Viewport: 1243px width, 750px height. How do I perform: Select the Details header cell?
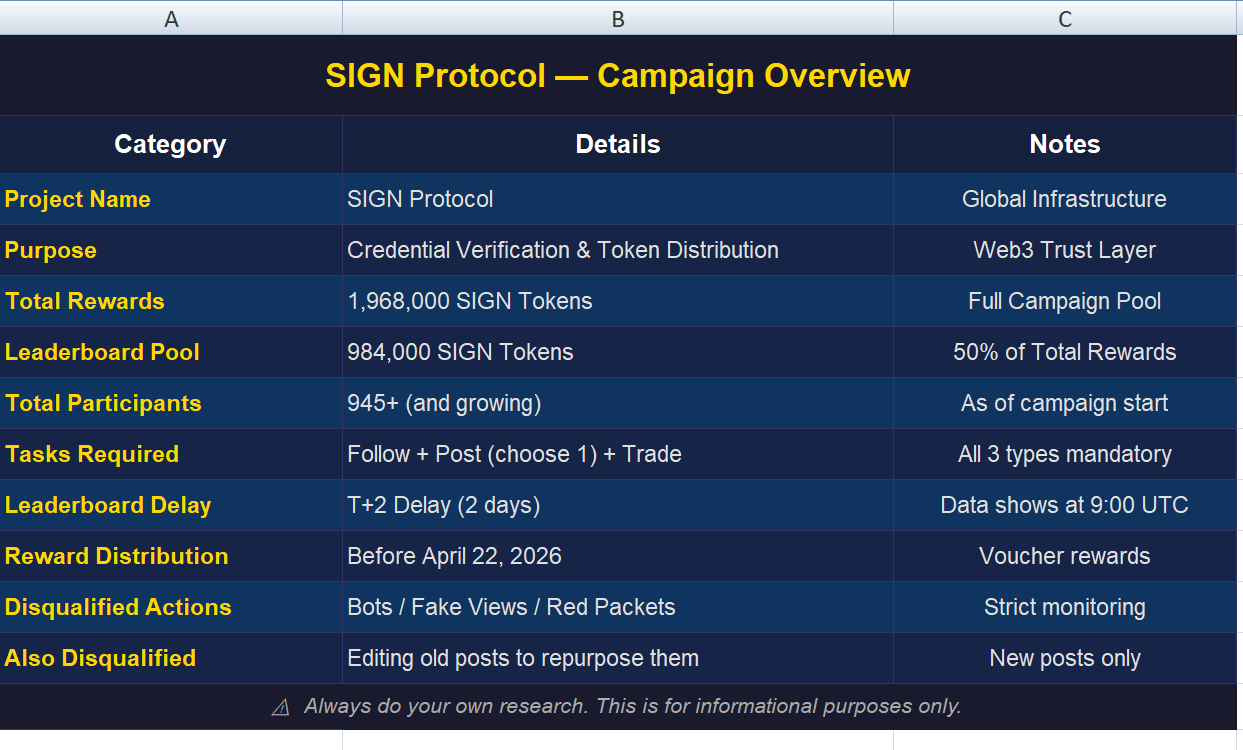618,144
